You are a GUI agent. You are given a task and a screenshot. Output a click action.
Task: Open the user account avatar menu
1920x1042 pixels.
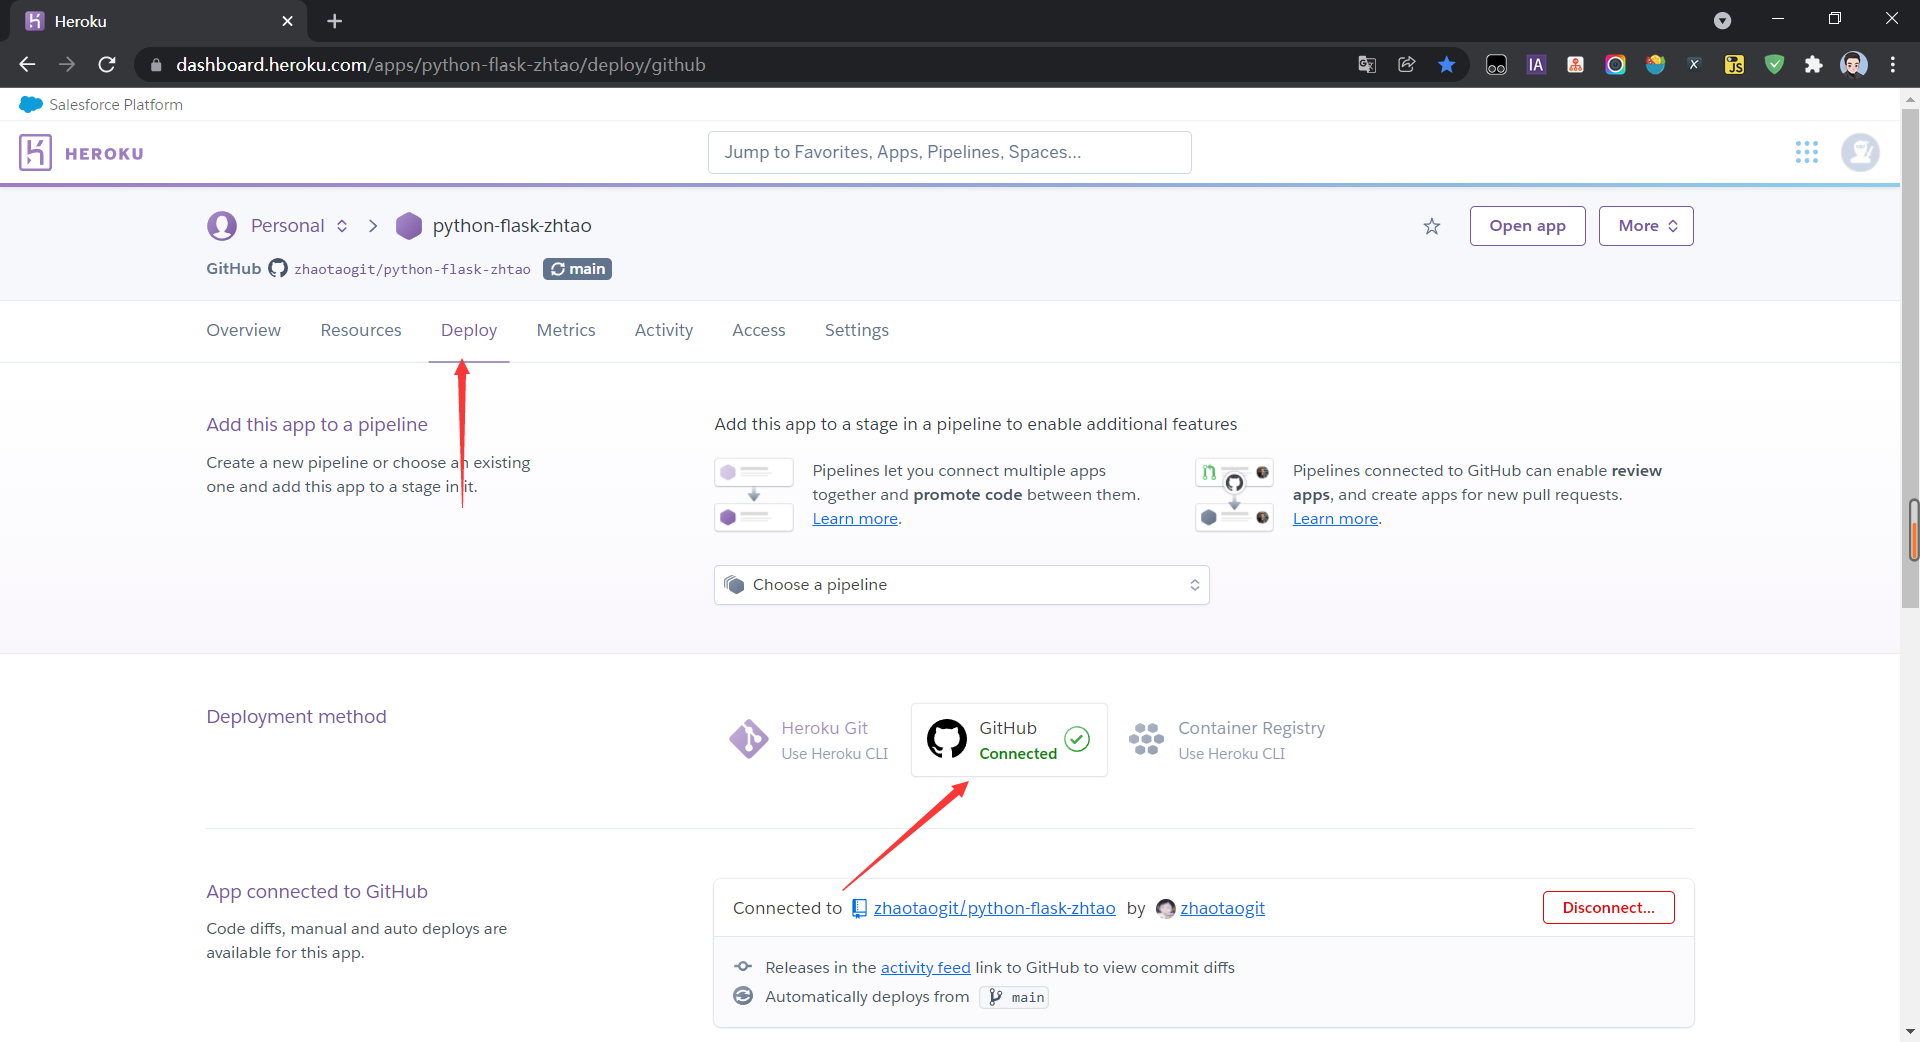[1860, 152]
